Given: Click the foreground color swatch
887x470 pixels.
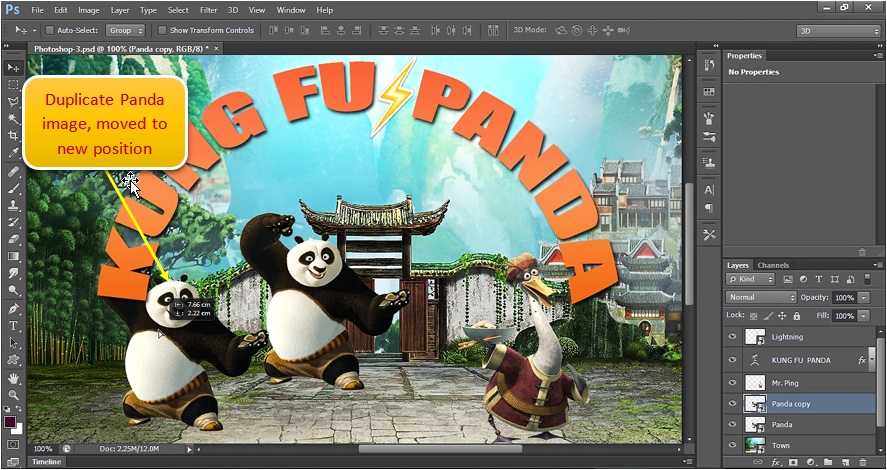Looking at the screenshot, I should (x=10, y=422).
